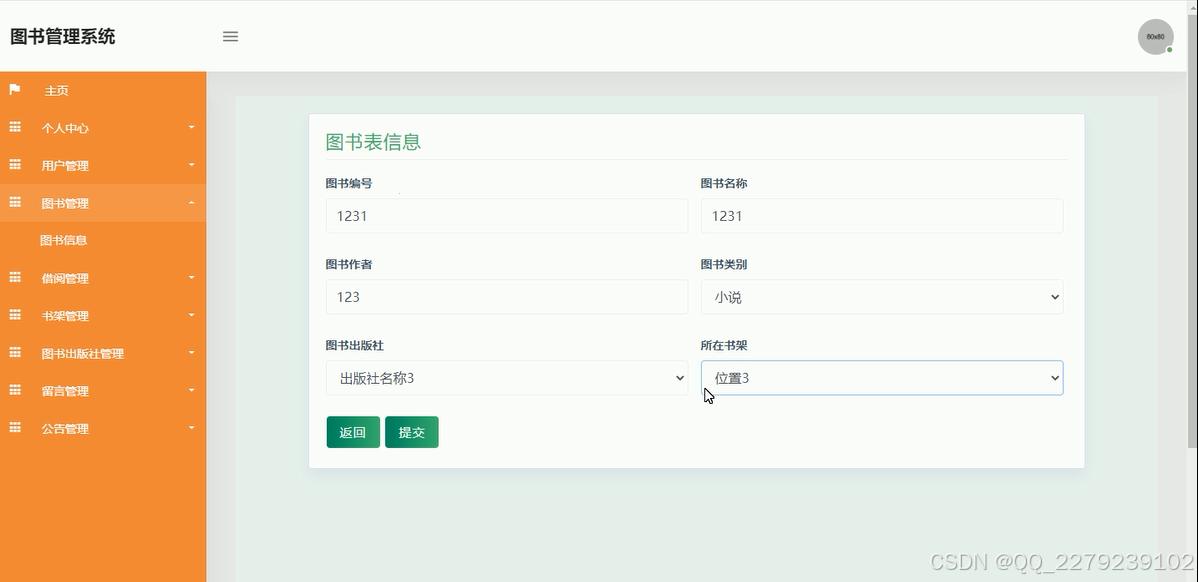1198x582 pixels.
Task: Open 用户管理 sidebar menu
Action: [103, 165]
